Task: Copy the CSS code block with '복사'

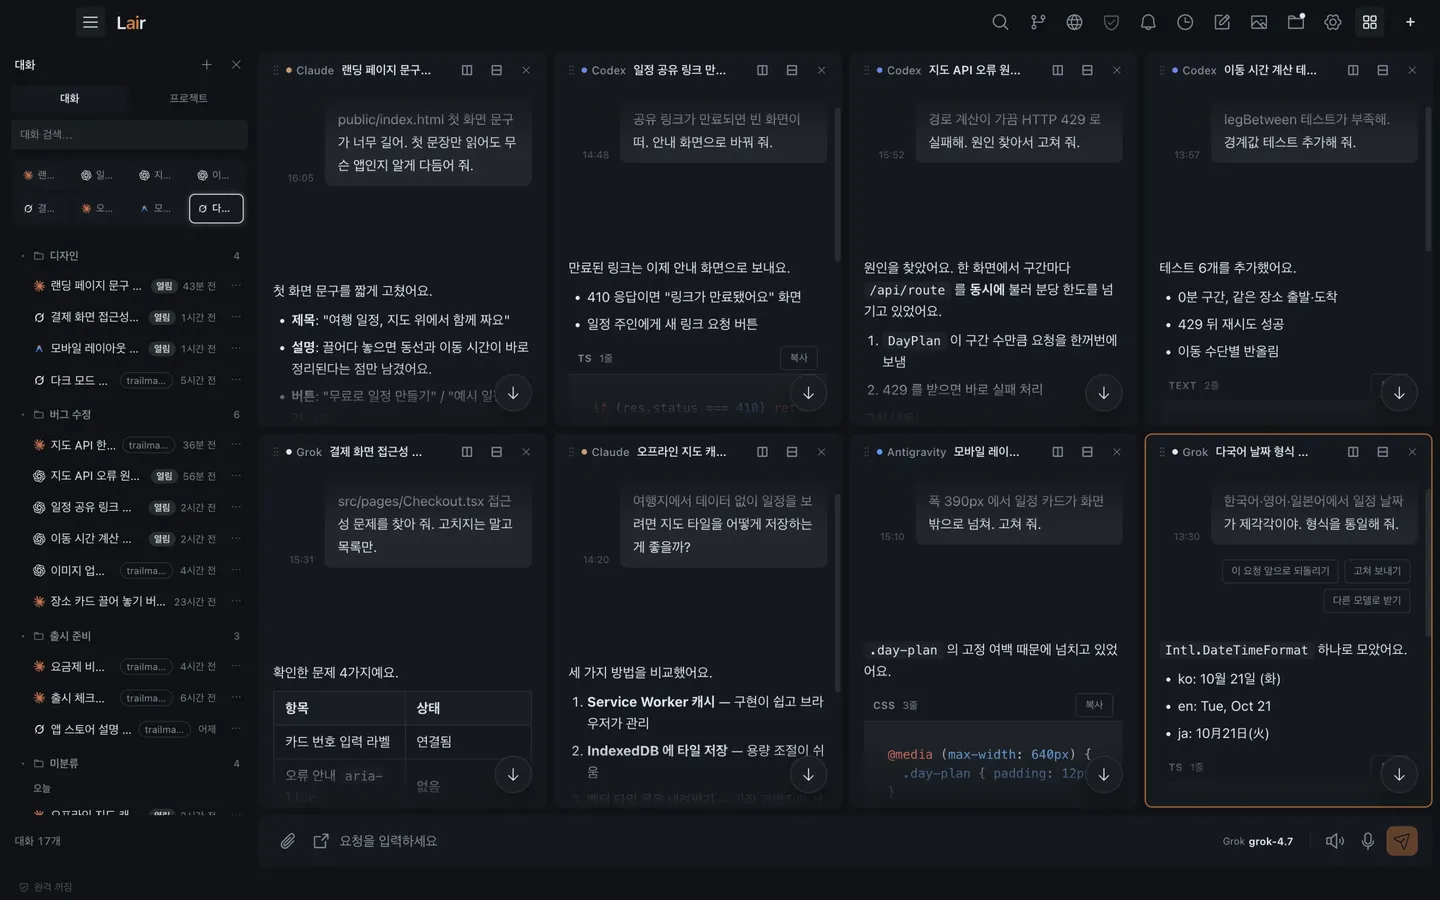Action: click(x=1094, y=705)
